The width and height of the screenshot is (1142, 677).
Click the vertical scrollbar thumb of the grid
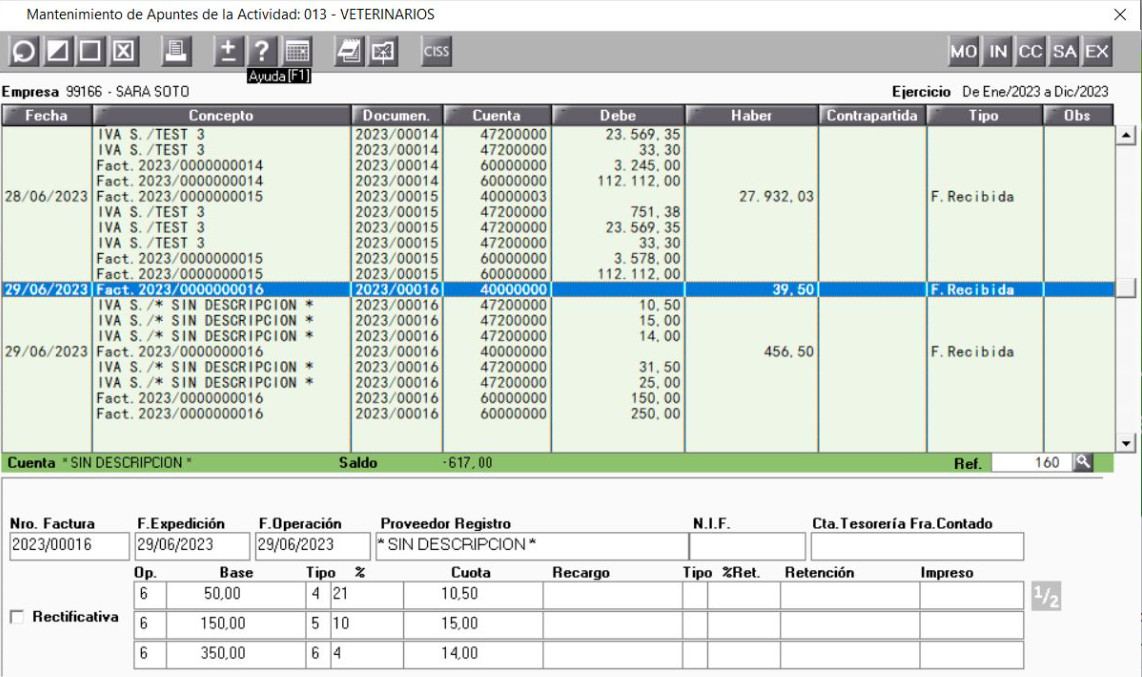pos(1126,288)
